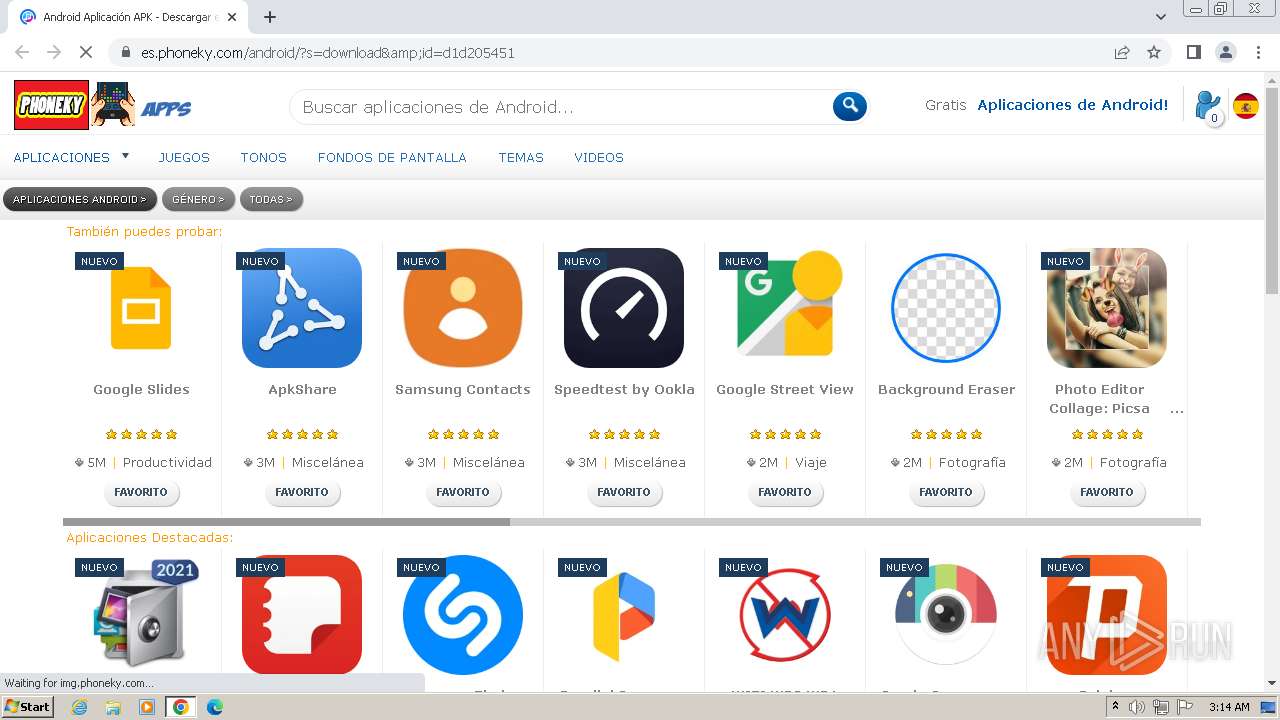This screenshot has width=1280, height=720.
Task: Click the PHONEKY logo
Action: coord(51,105)
